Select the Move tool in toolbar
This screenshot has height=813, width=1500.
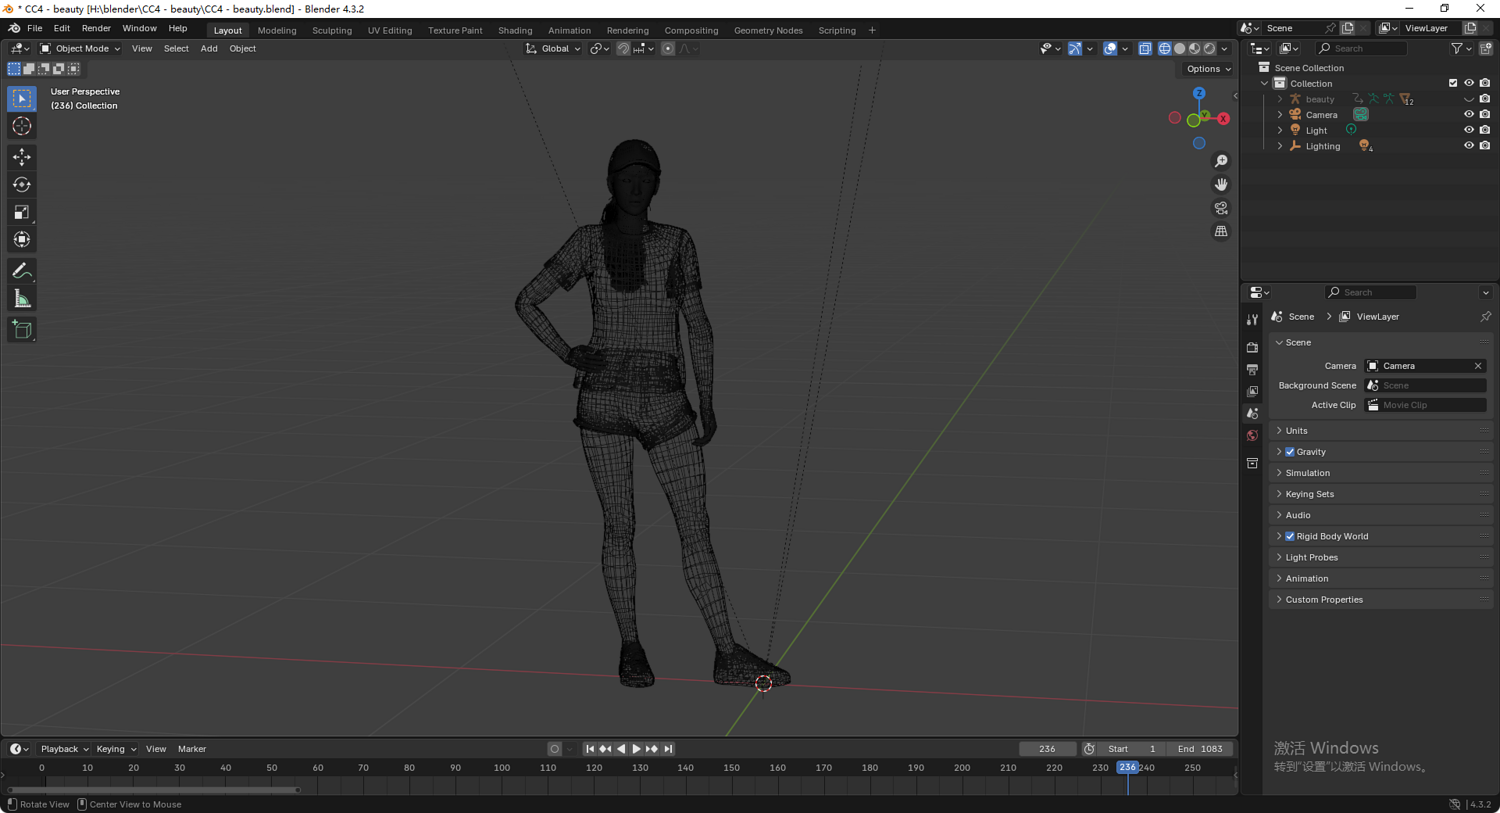22,157
